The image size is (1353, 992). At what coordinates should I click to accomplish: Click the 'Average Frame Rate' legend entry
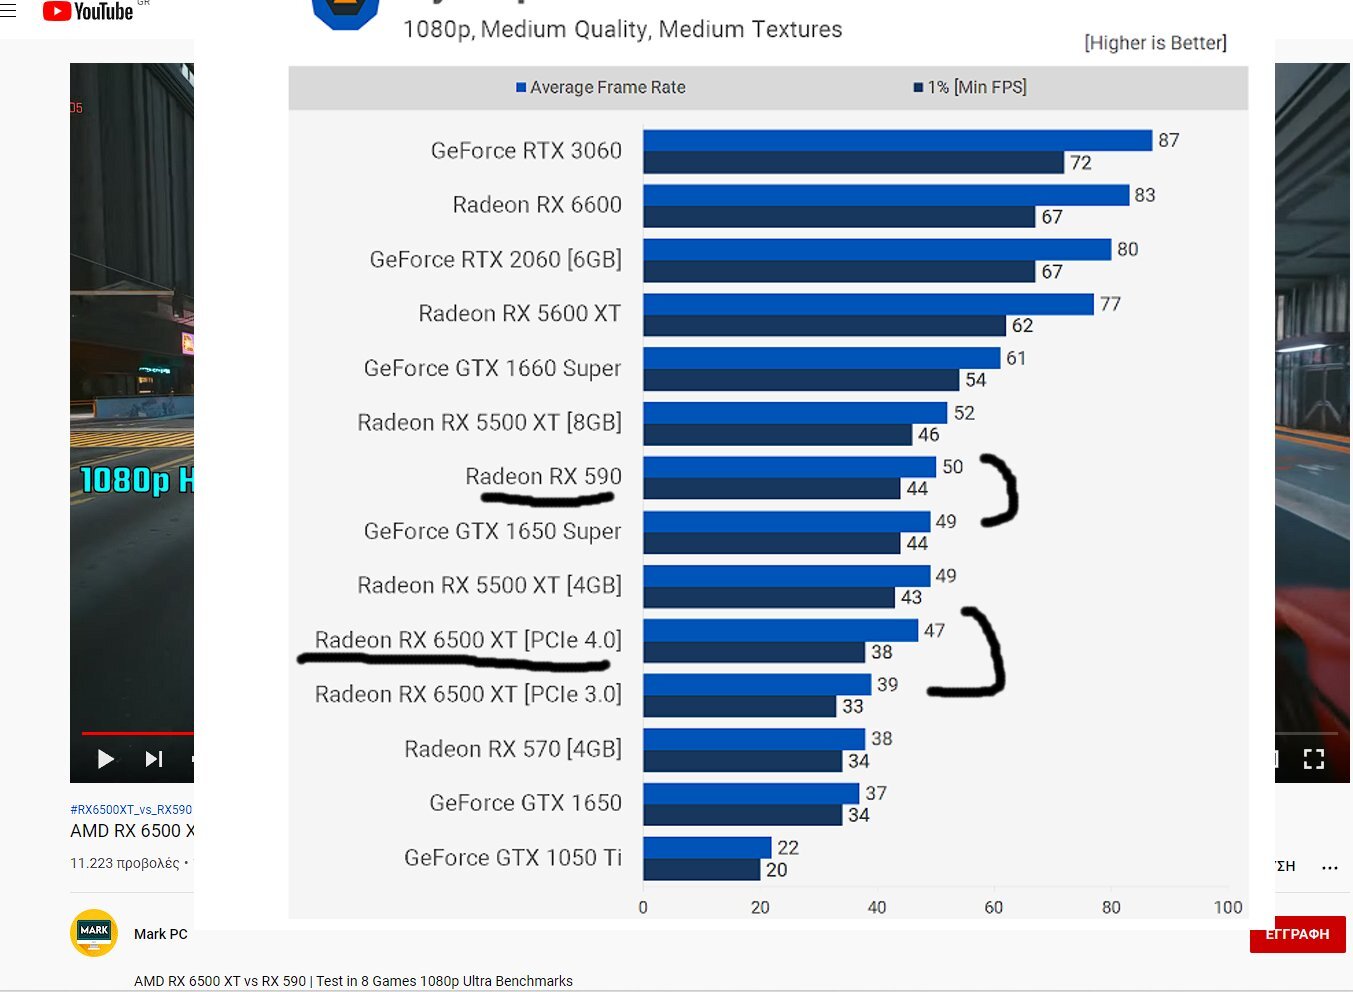tap(601, 87)
